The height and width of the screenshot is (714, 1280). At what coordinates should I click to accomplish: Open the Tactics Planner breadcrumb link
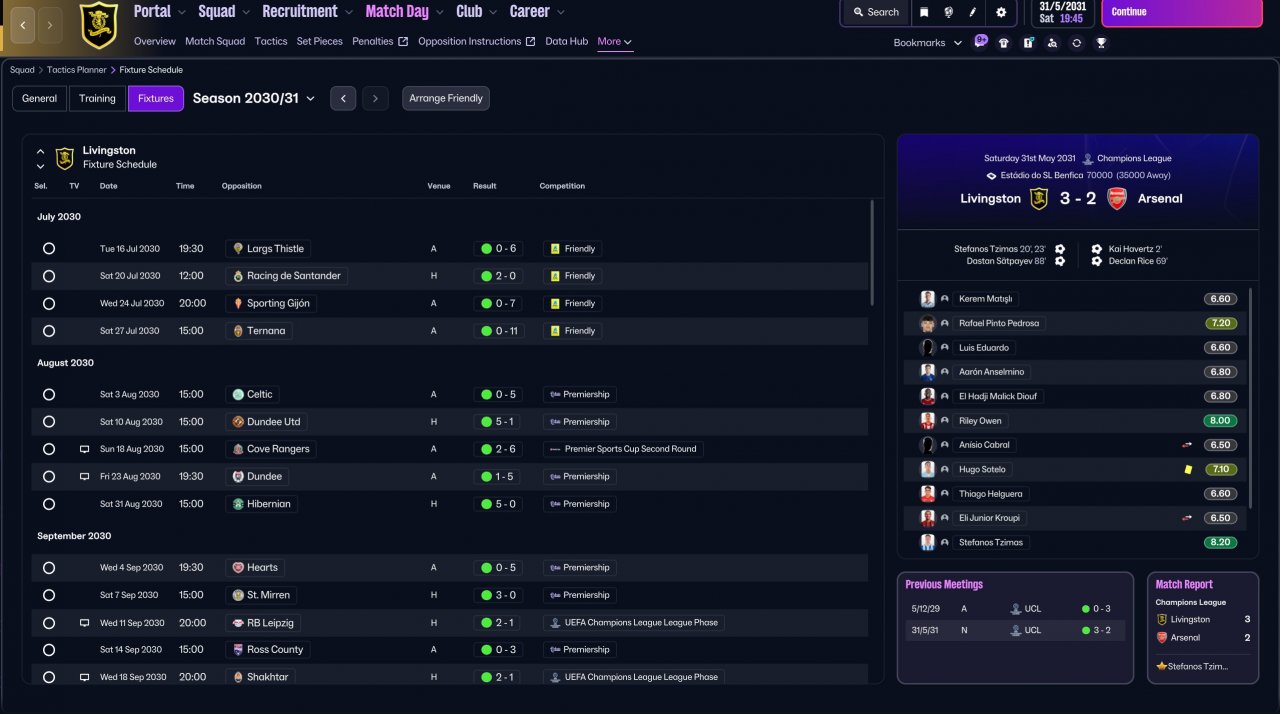(x=76, y=70)
